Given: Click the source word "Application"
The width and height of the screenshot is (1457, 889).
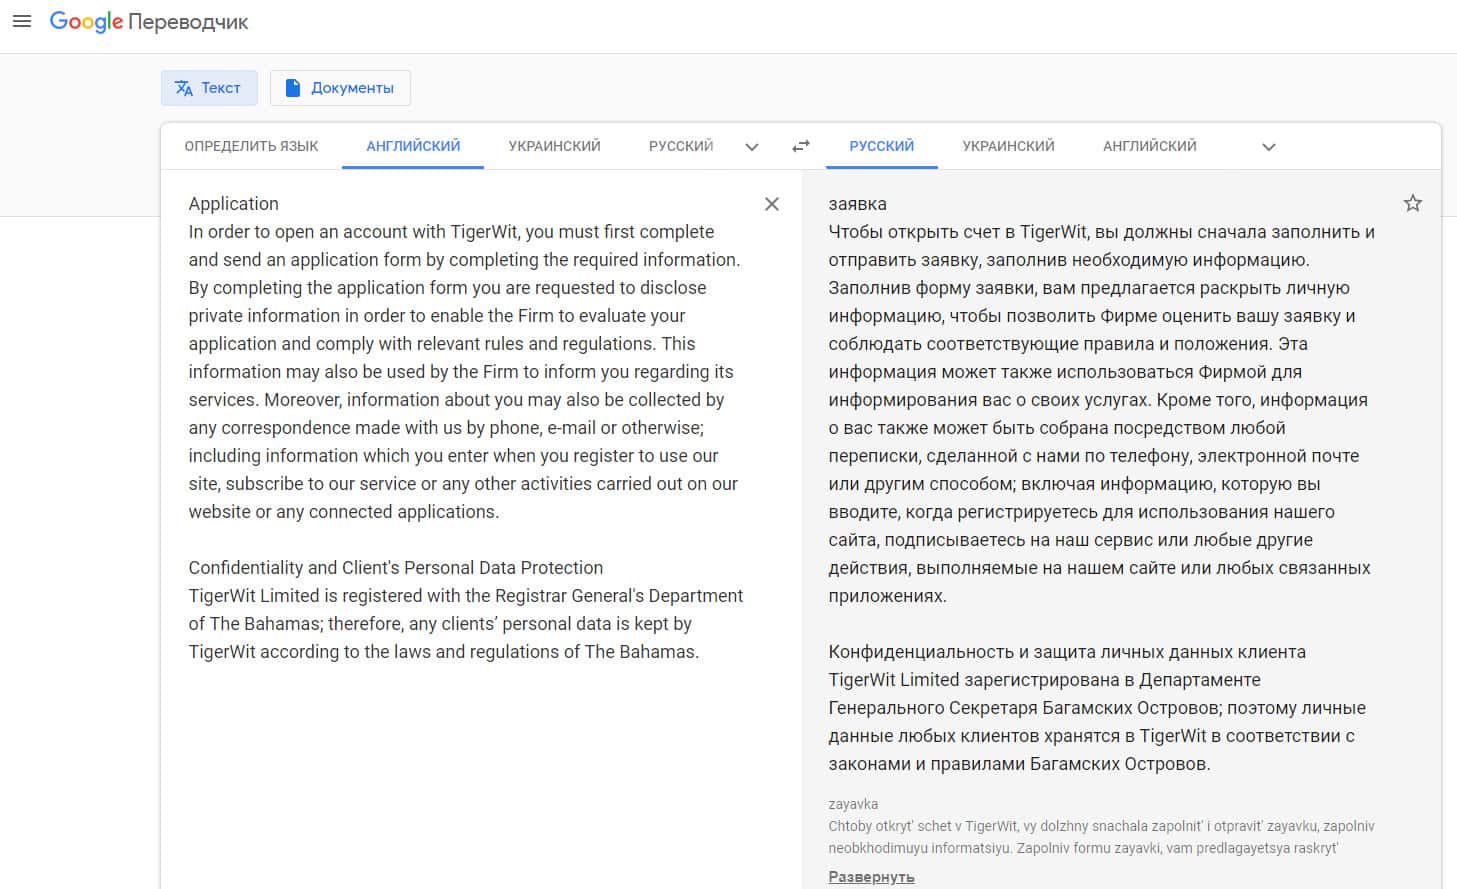Looking at the screenshot, I should [234, 204].
